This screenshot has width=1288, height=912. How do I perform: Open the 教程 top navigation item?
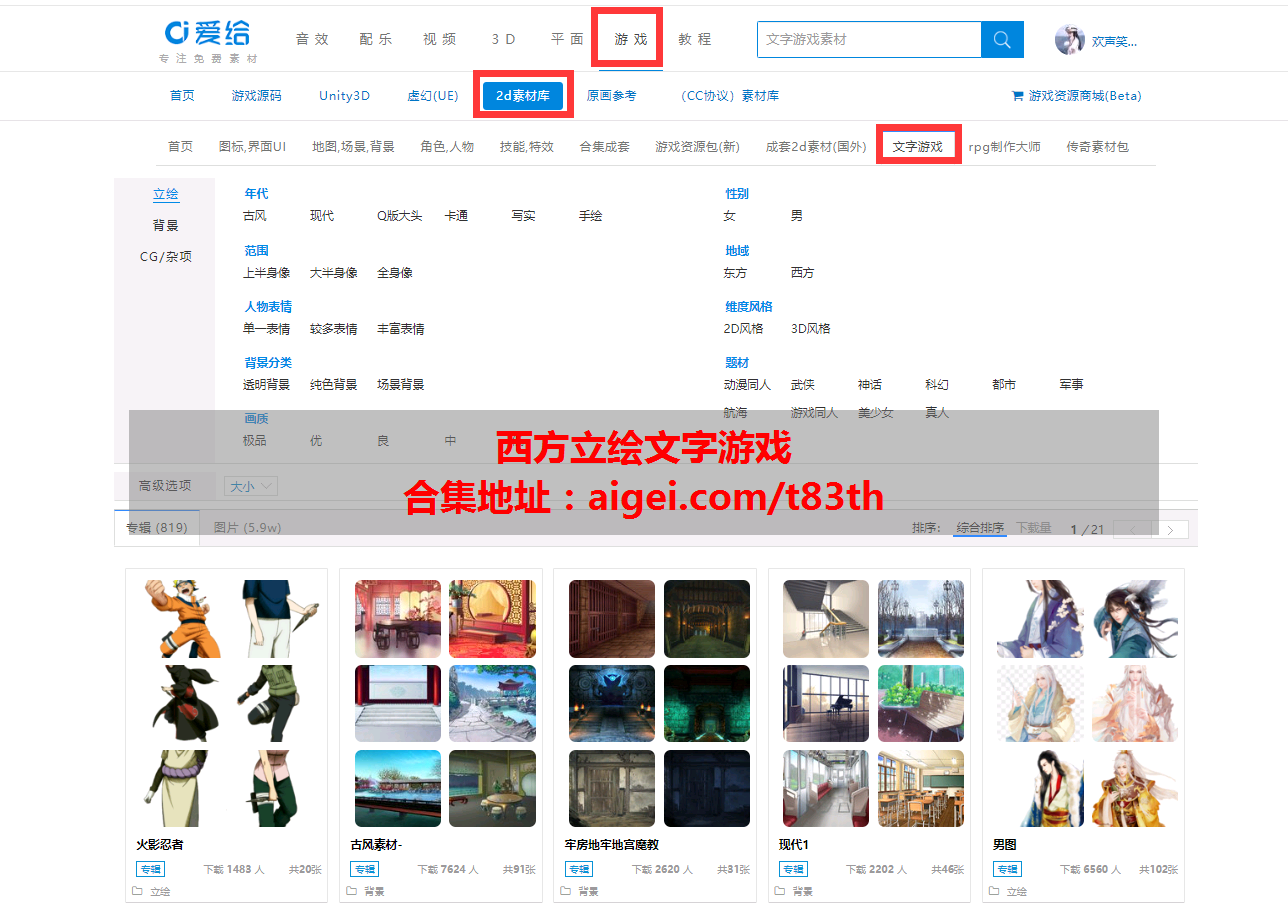pyautogui.click(x=695, y=39)
